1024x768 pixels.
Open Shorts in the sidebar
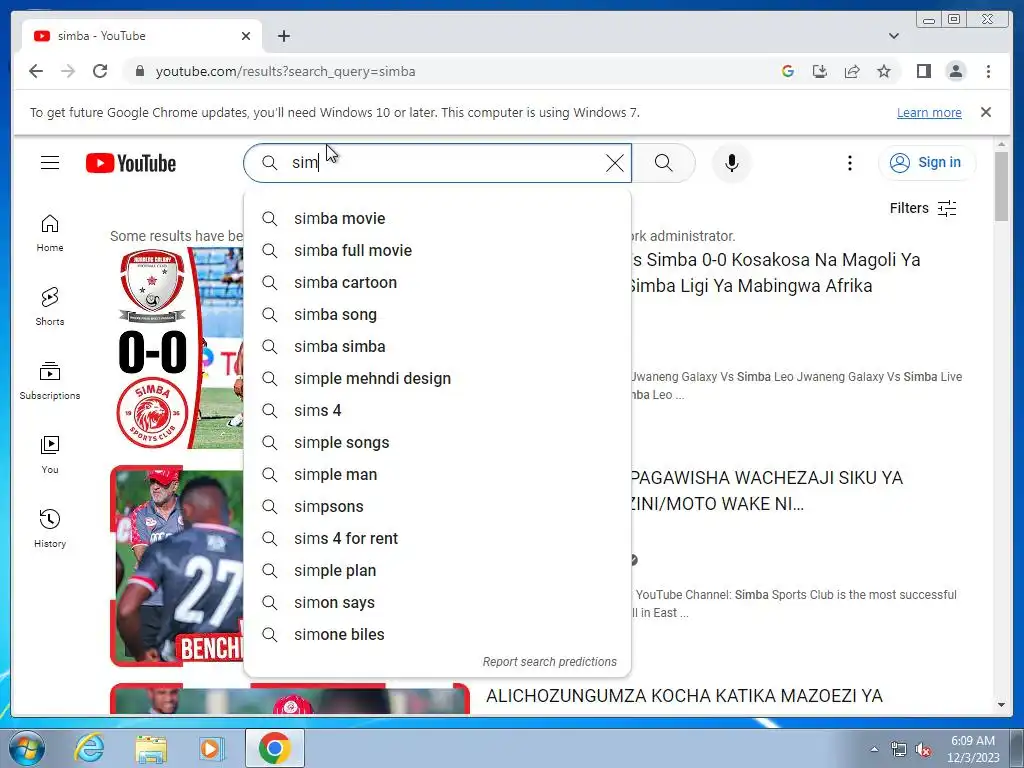click(50, 307)
